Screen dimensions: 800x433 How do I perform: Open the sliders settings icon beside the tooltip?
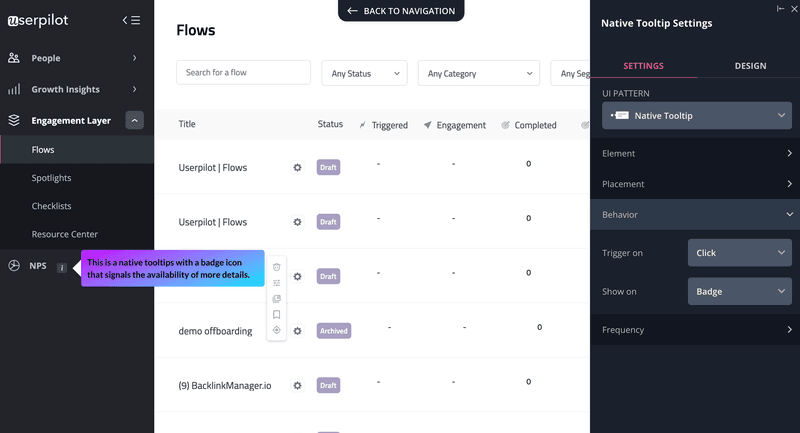point(277,283)
